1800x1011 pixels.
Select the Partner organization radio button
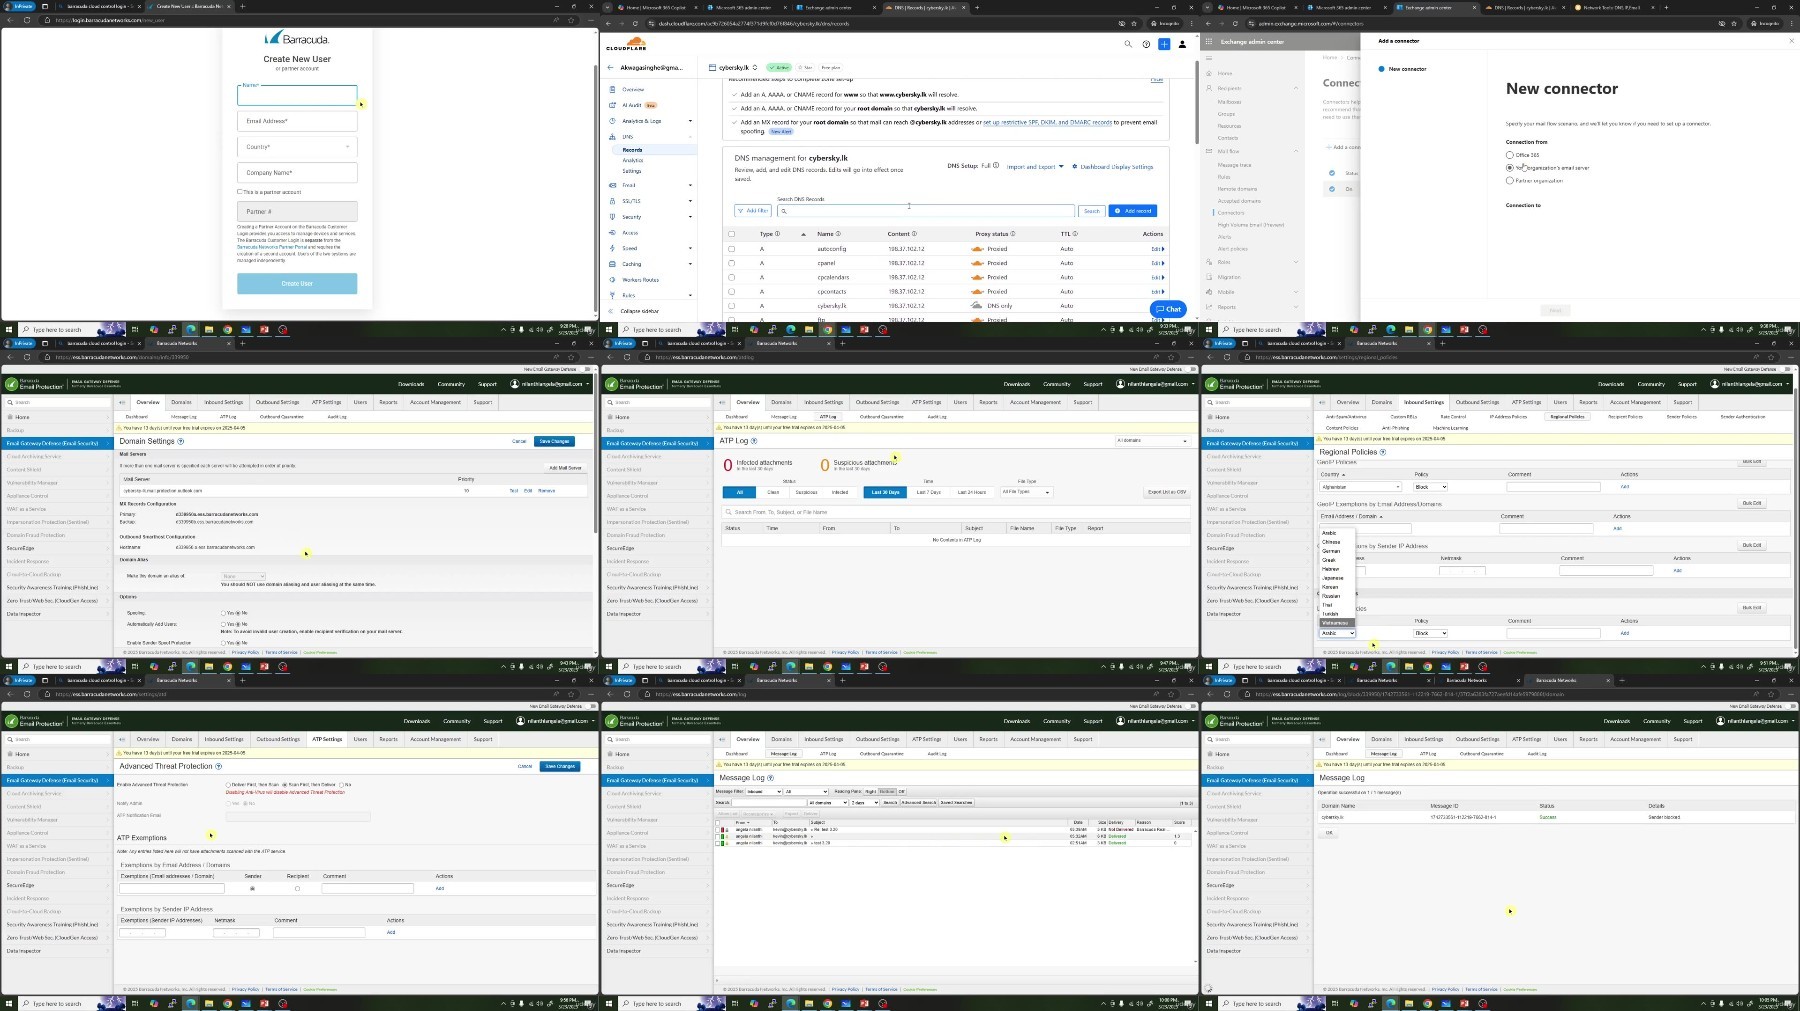(x=1510, y=181)
